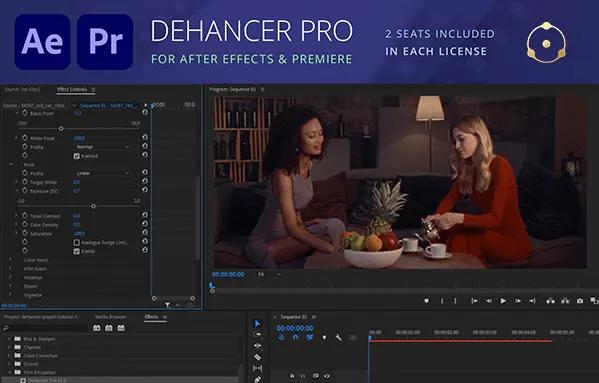Toggle animation stopwatch for Tonal Contrast
599x383 pixels.
click(x=25, y=215)
